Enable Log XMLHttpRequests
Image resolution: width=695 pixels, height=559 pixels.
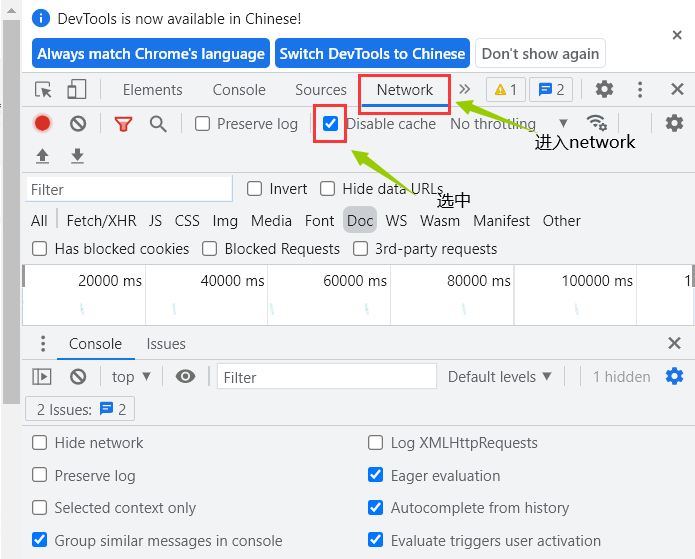coord(375,442)
